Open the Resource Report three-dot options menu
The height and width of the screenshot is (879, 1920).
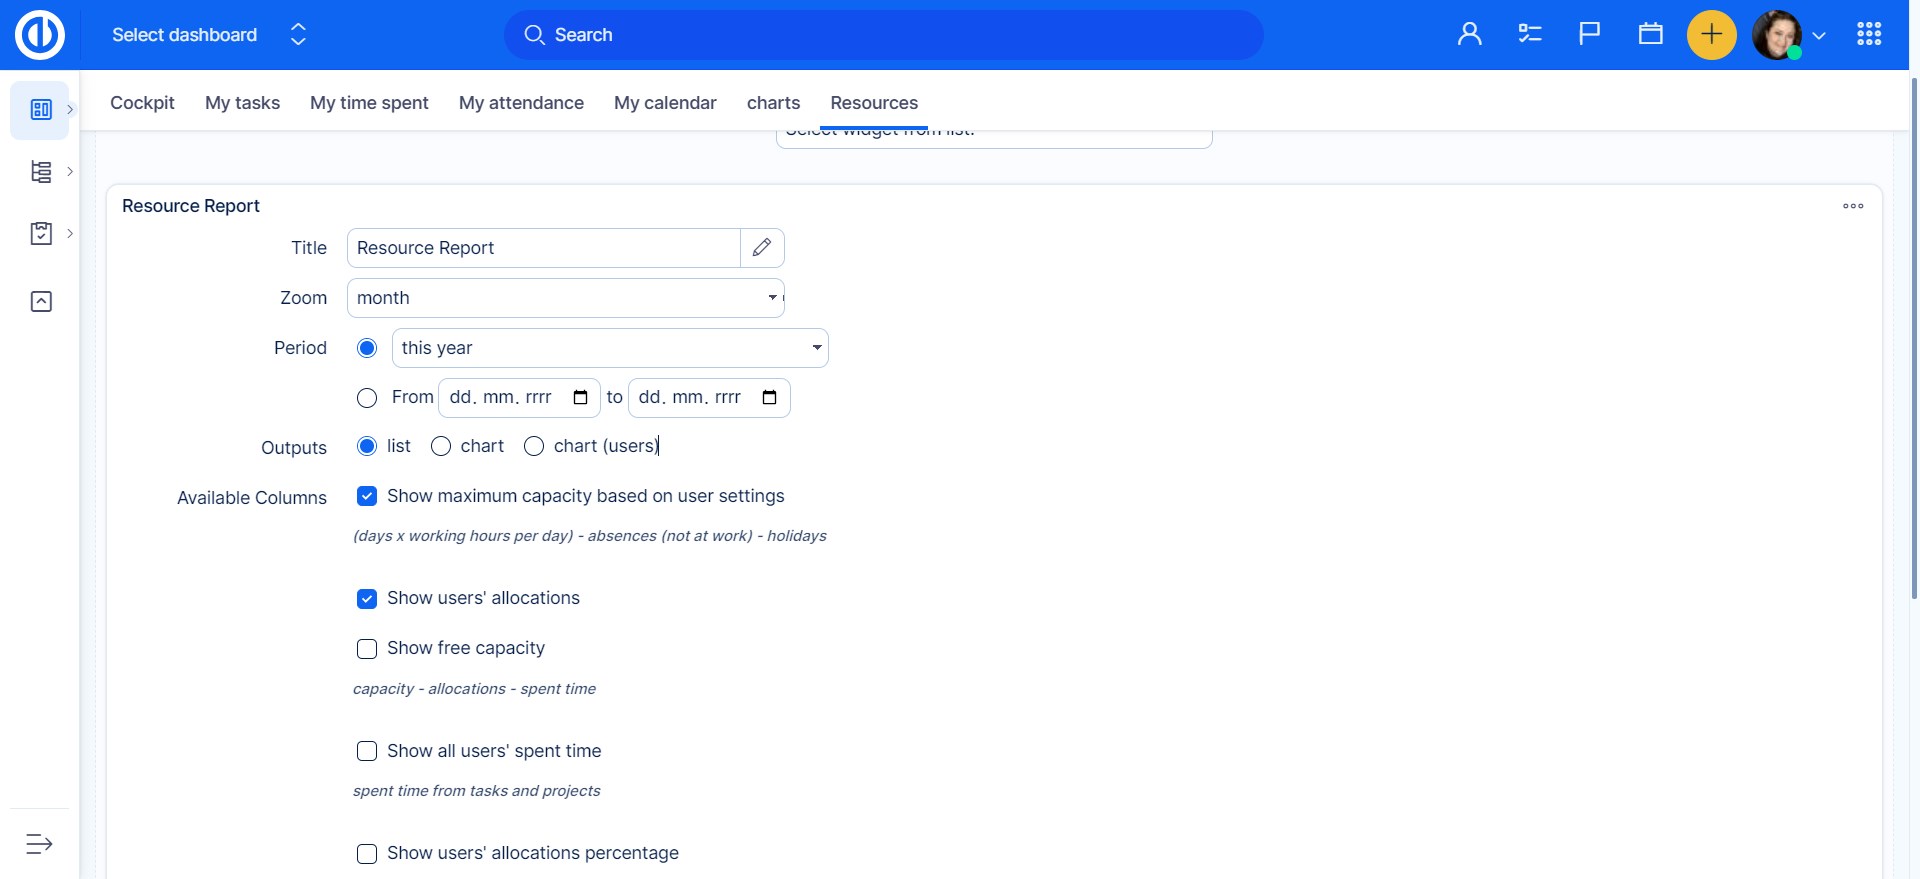[x=1852, y=206]
